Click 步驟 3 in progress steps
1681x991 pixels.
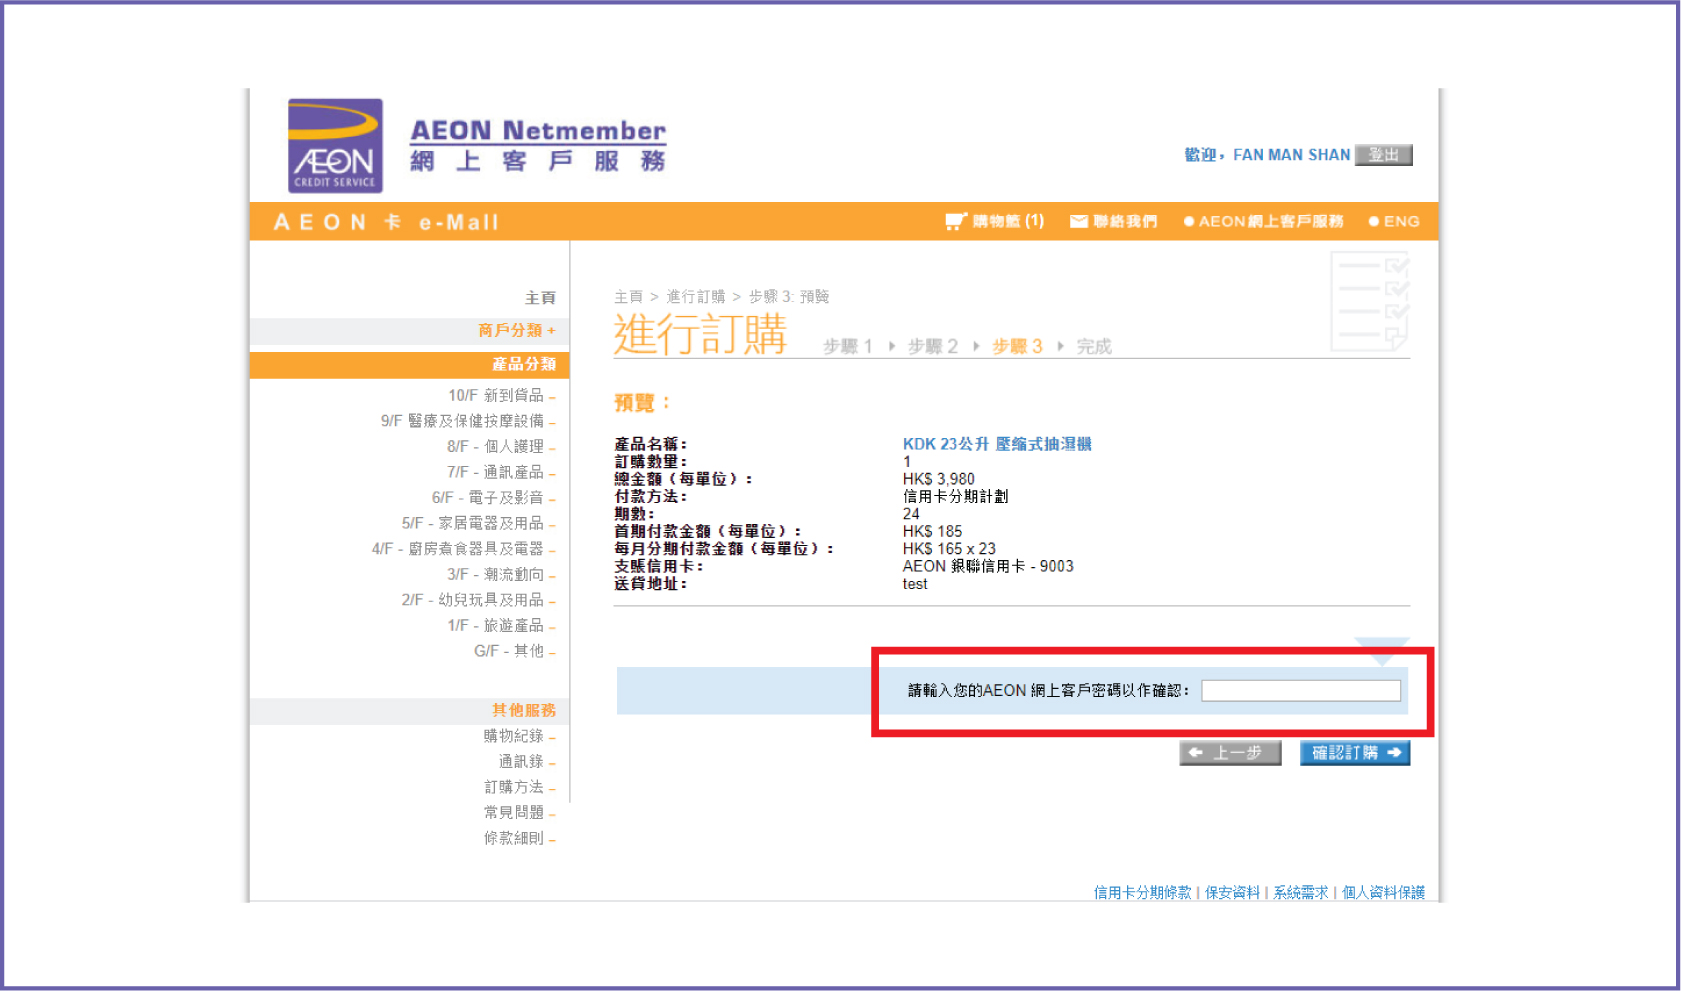(1017, 346)
